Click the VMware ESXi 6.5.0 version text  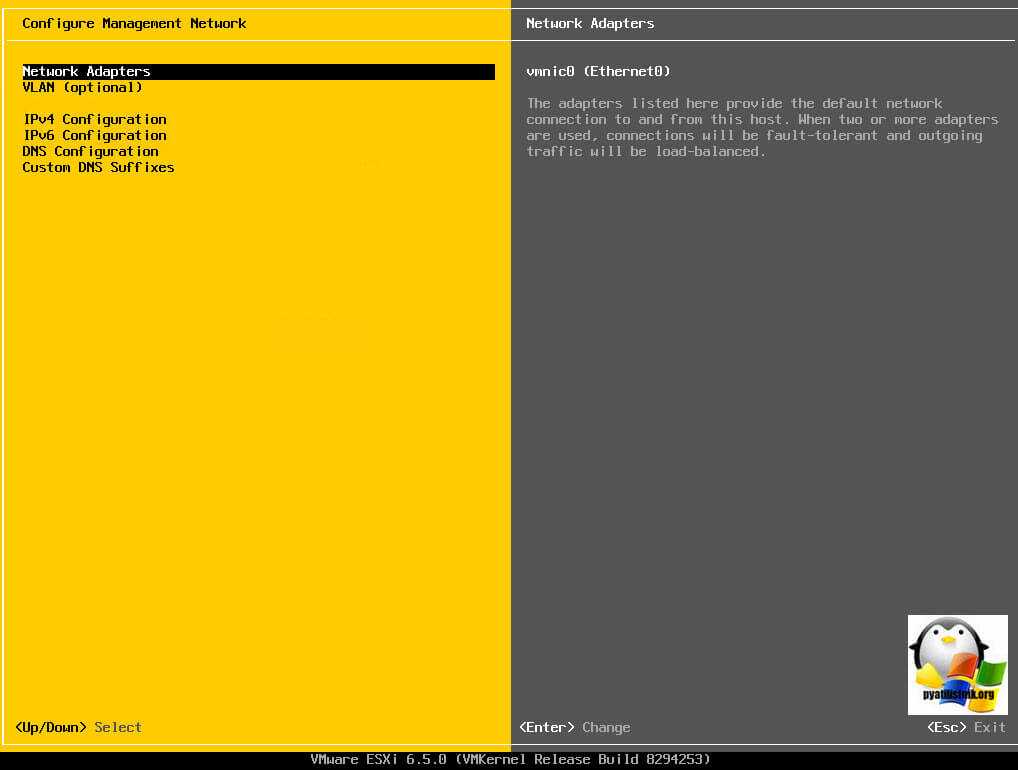point(378,759)
